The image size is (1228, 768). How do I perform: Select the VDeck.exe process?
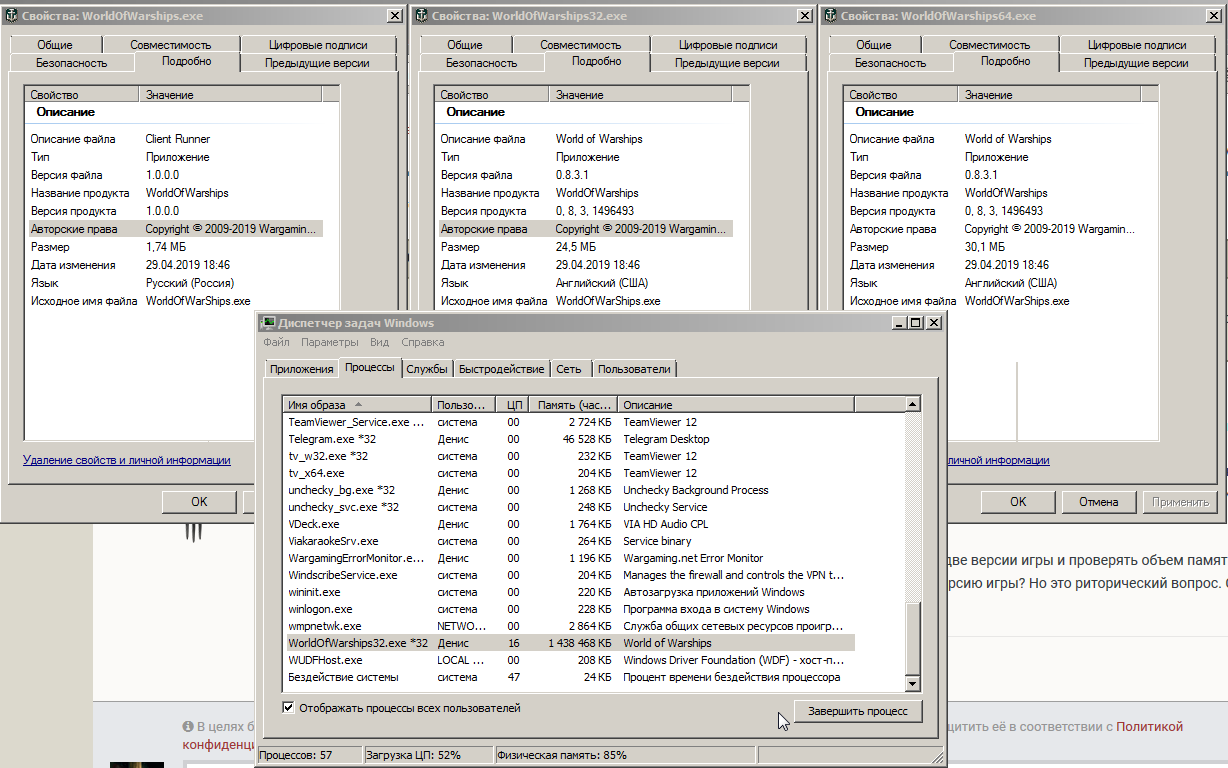[569, 524]
